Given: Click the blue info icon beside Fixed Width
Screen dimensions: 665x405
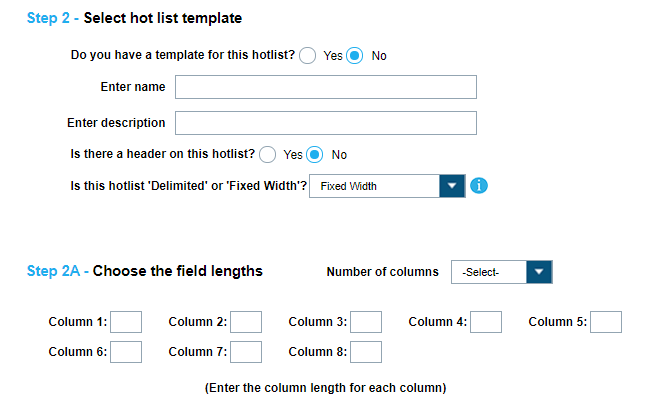Looking at the screenshot, I should [478, 186].
